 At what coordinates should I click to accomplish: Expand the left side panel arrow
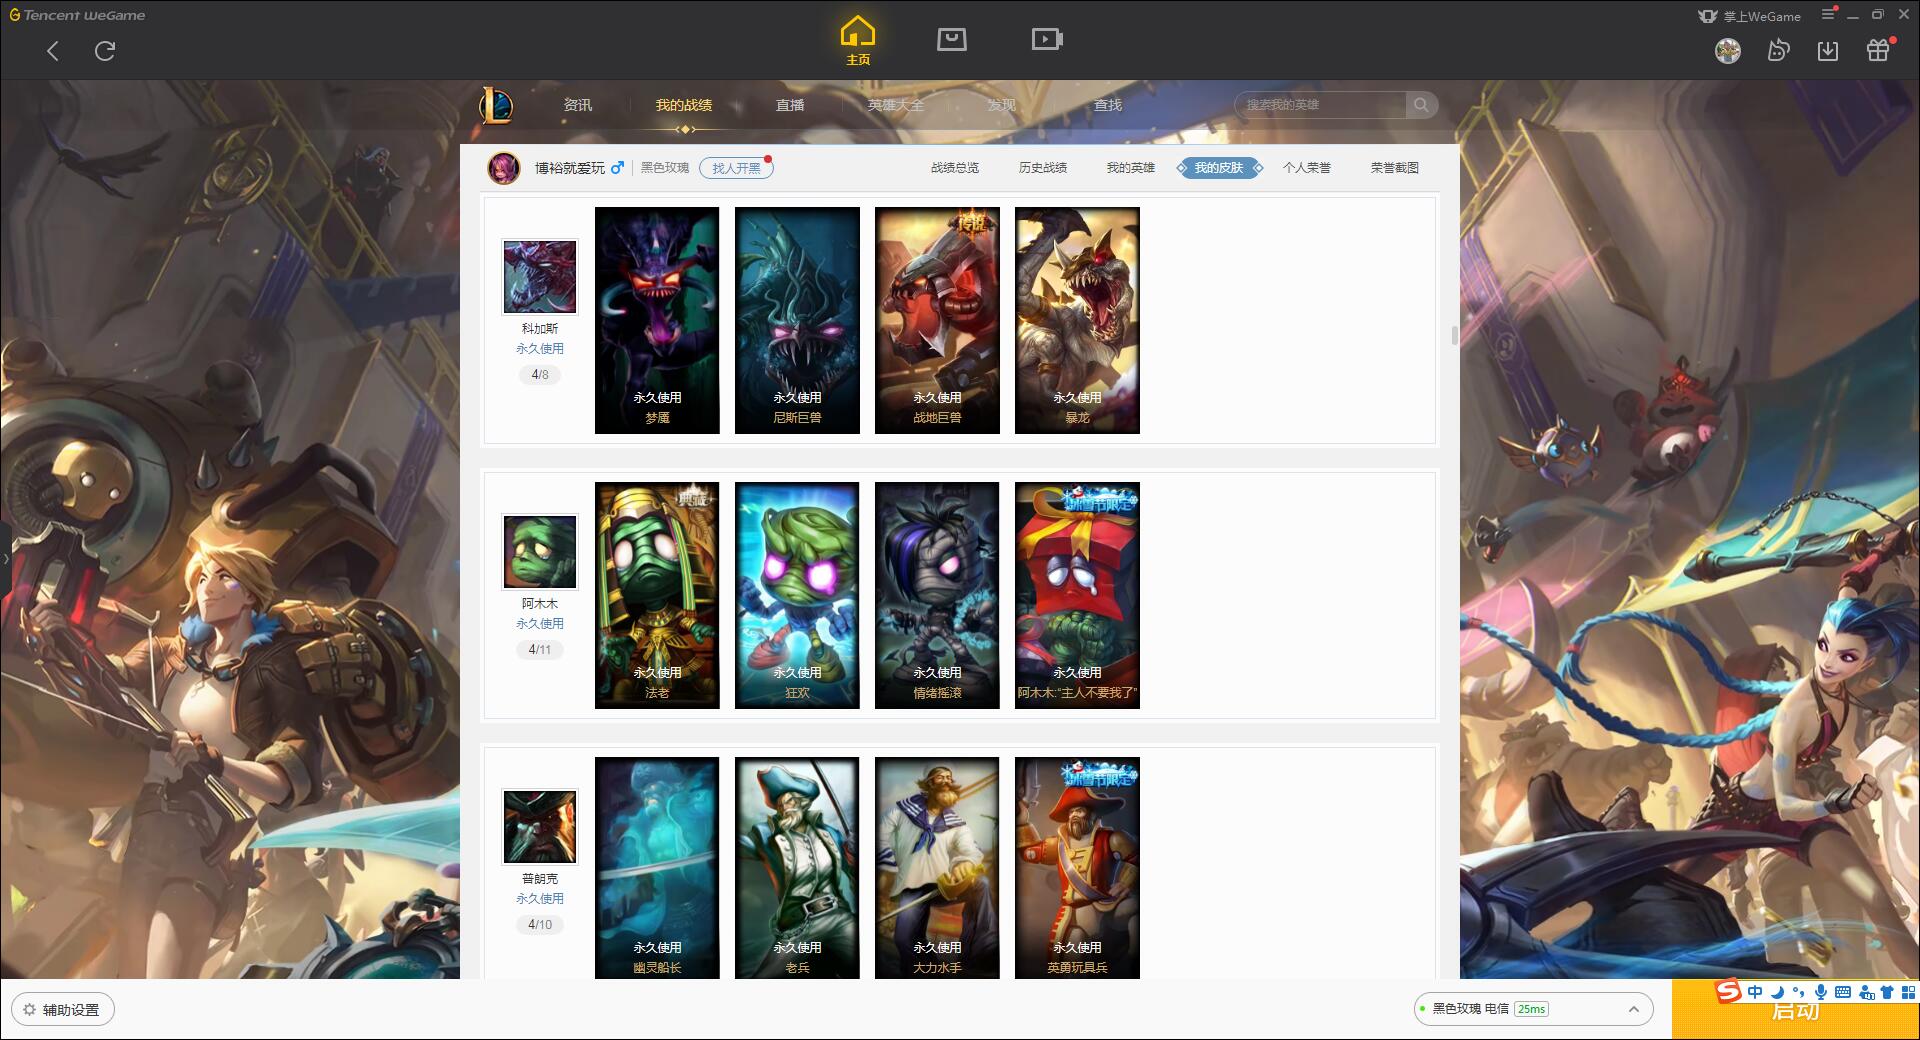[5, 559]
